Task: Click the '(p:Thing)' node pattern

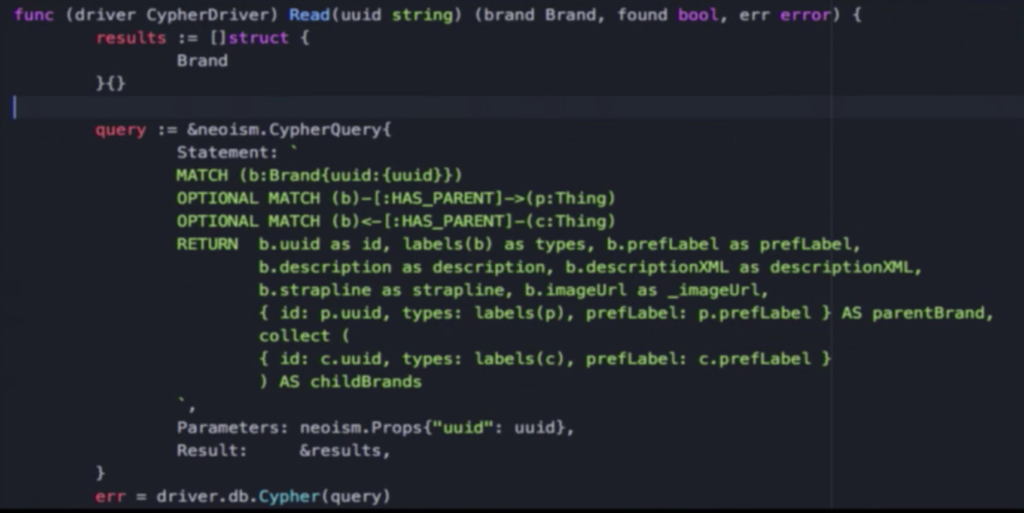Action: (x=569, y=198)
